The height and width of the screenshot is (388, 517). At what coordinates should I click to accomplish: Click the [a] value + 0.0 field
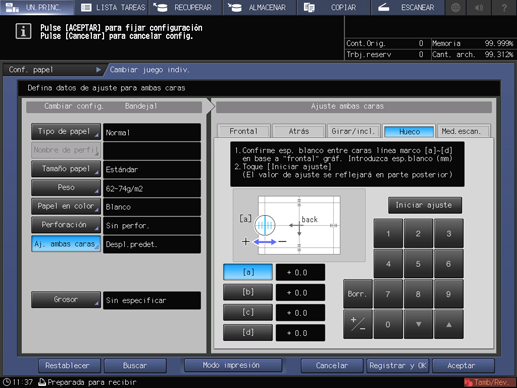point(300,272)
